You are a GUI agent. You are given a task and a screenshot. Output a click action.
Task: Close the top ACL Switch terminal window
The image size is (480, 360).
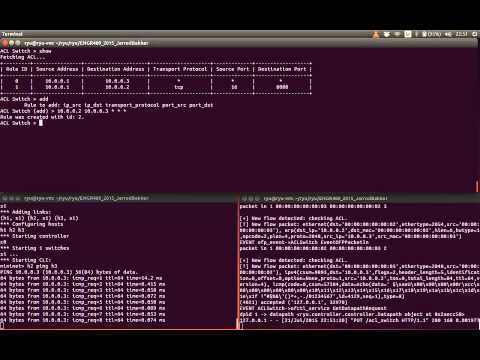click(5, 43)
